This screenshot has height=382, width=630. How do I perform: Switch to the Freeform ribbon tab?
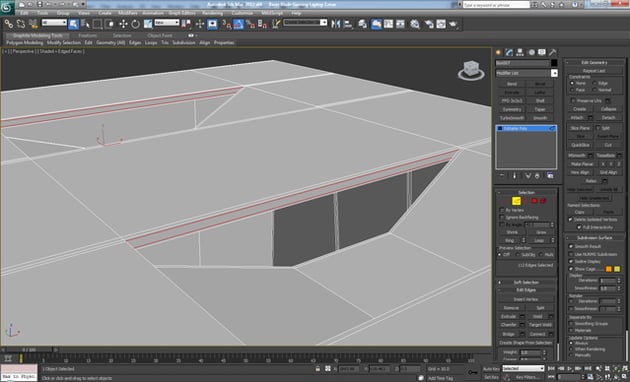pyautogui.click(x=87, y=35)
